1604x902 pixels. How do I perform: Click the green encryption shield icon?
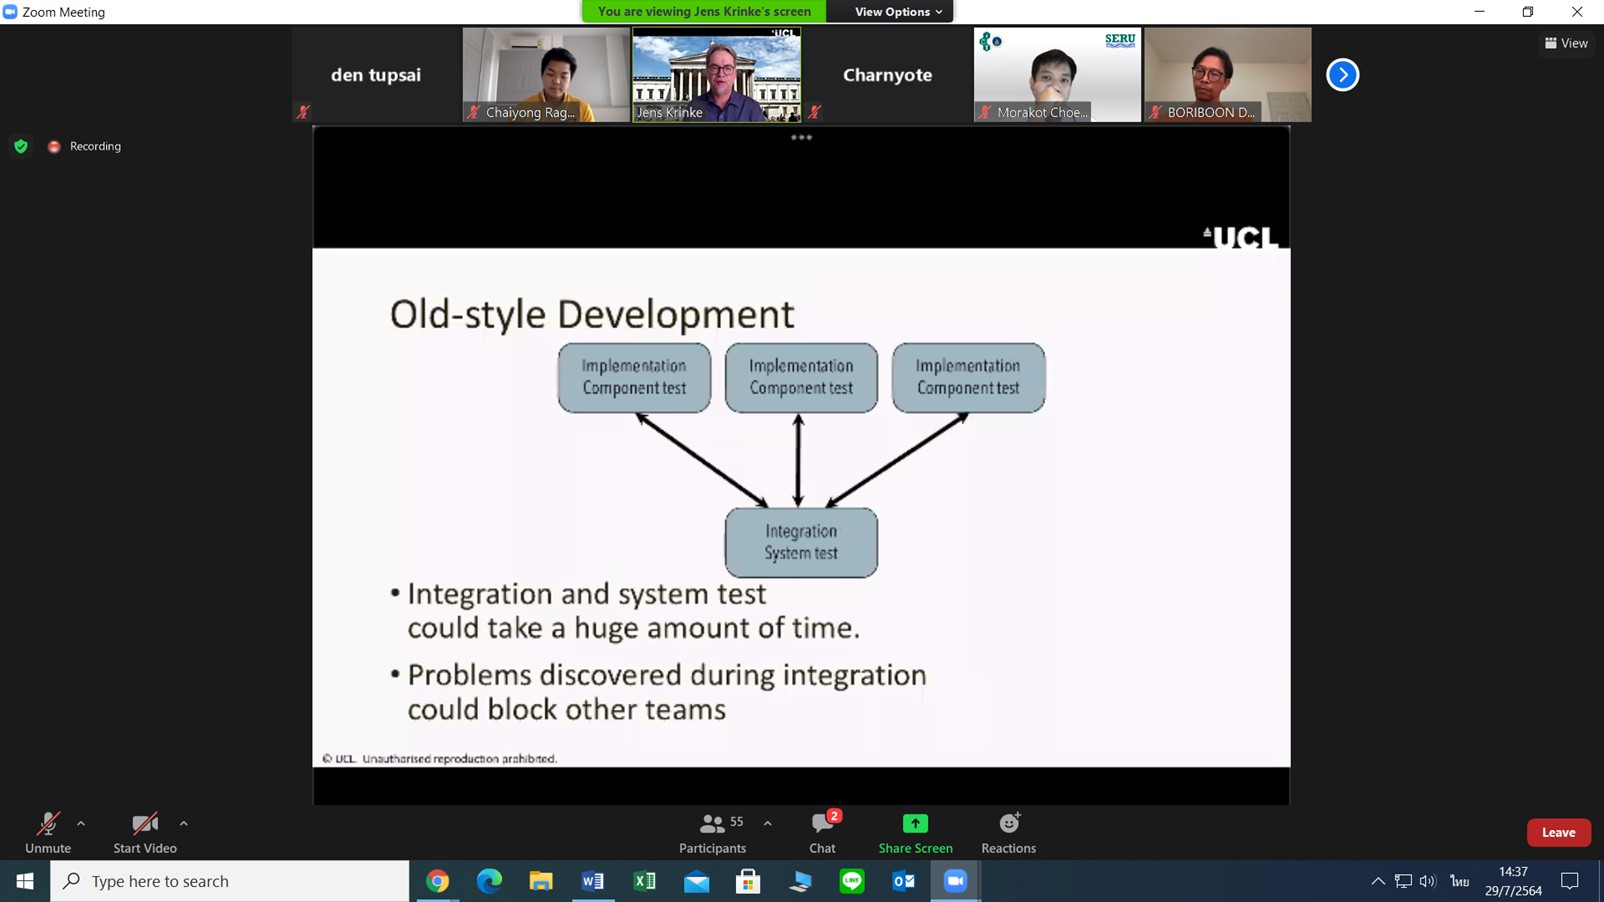pyautogui.click(x=21, y=146)
